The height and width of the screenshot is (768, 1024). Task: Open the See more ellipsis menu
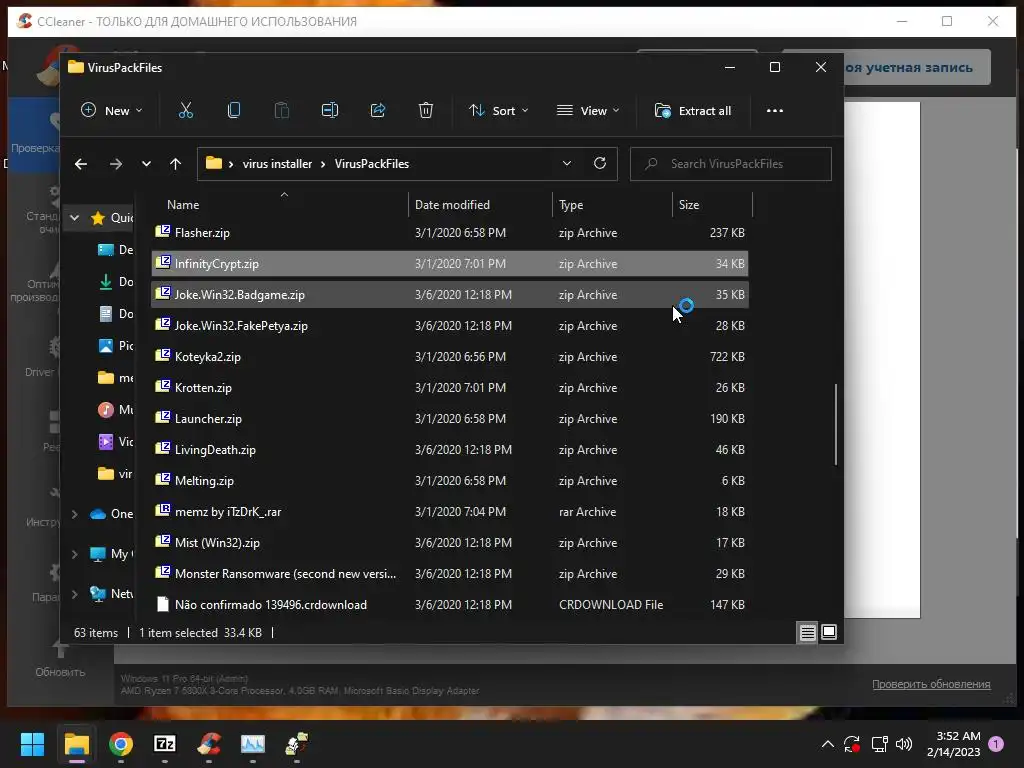point(775,110)
